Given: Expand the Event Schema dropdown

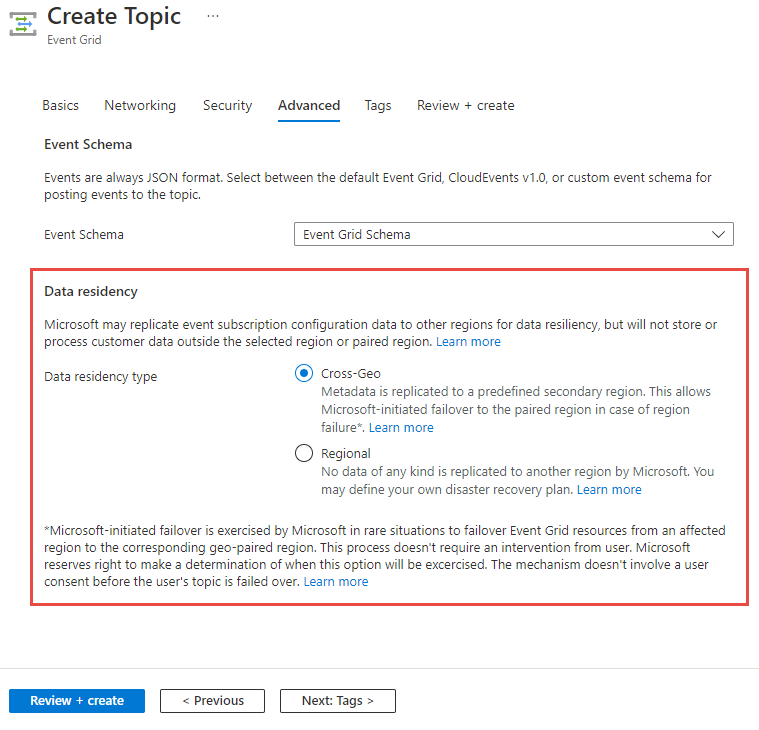Looking at the screenshot, I should click(513, 234).
